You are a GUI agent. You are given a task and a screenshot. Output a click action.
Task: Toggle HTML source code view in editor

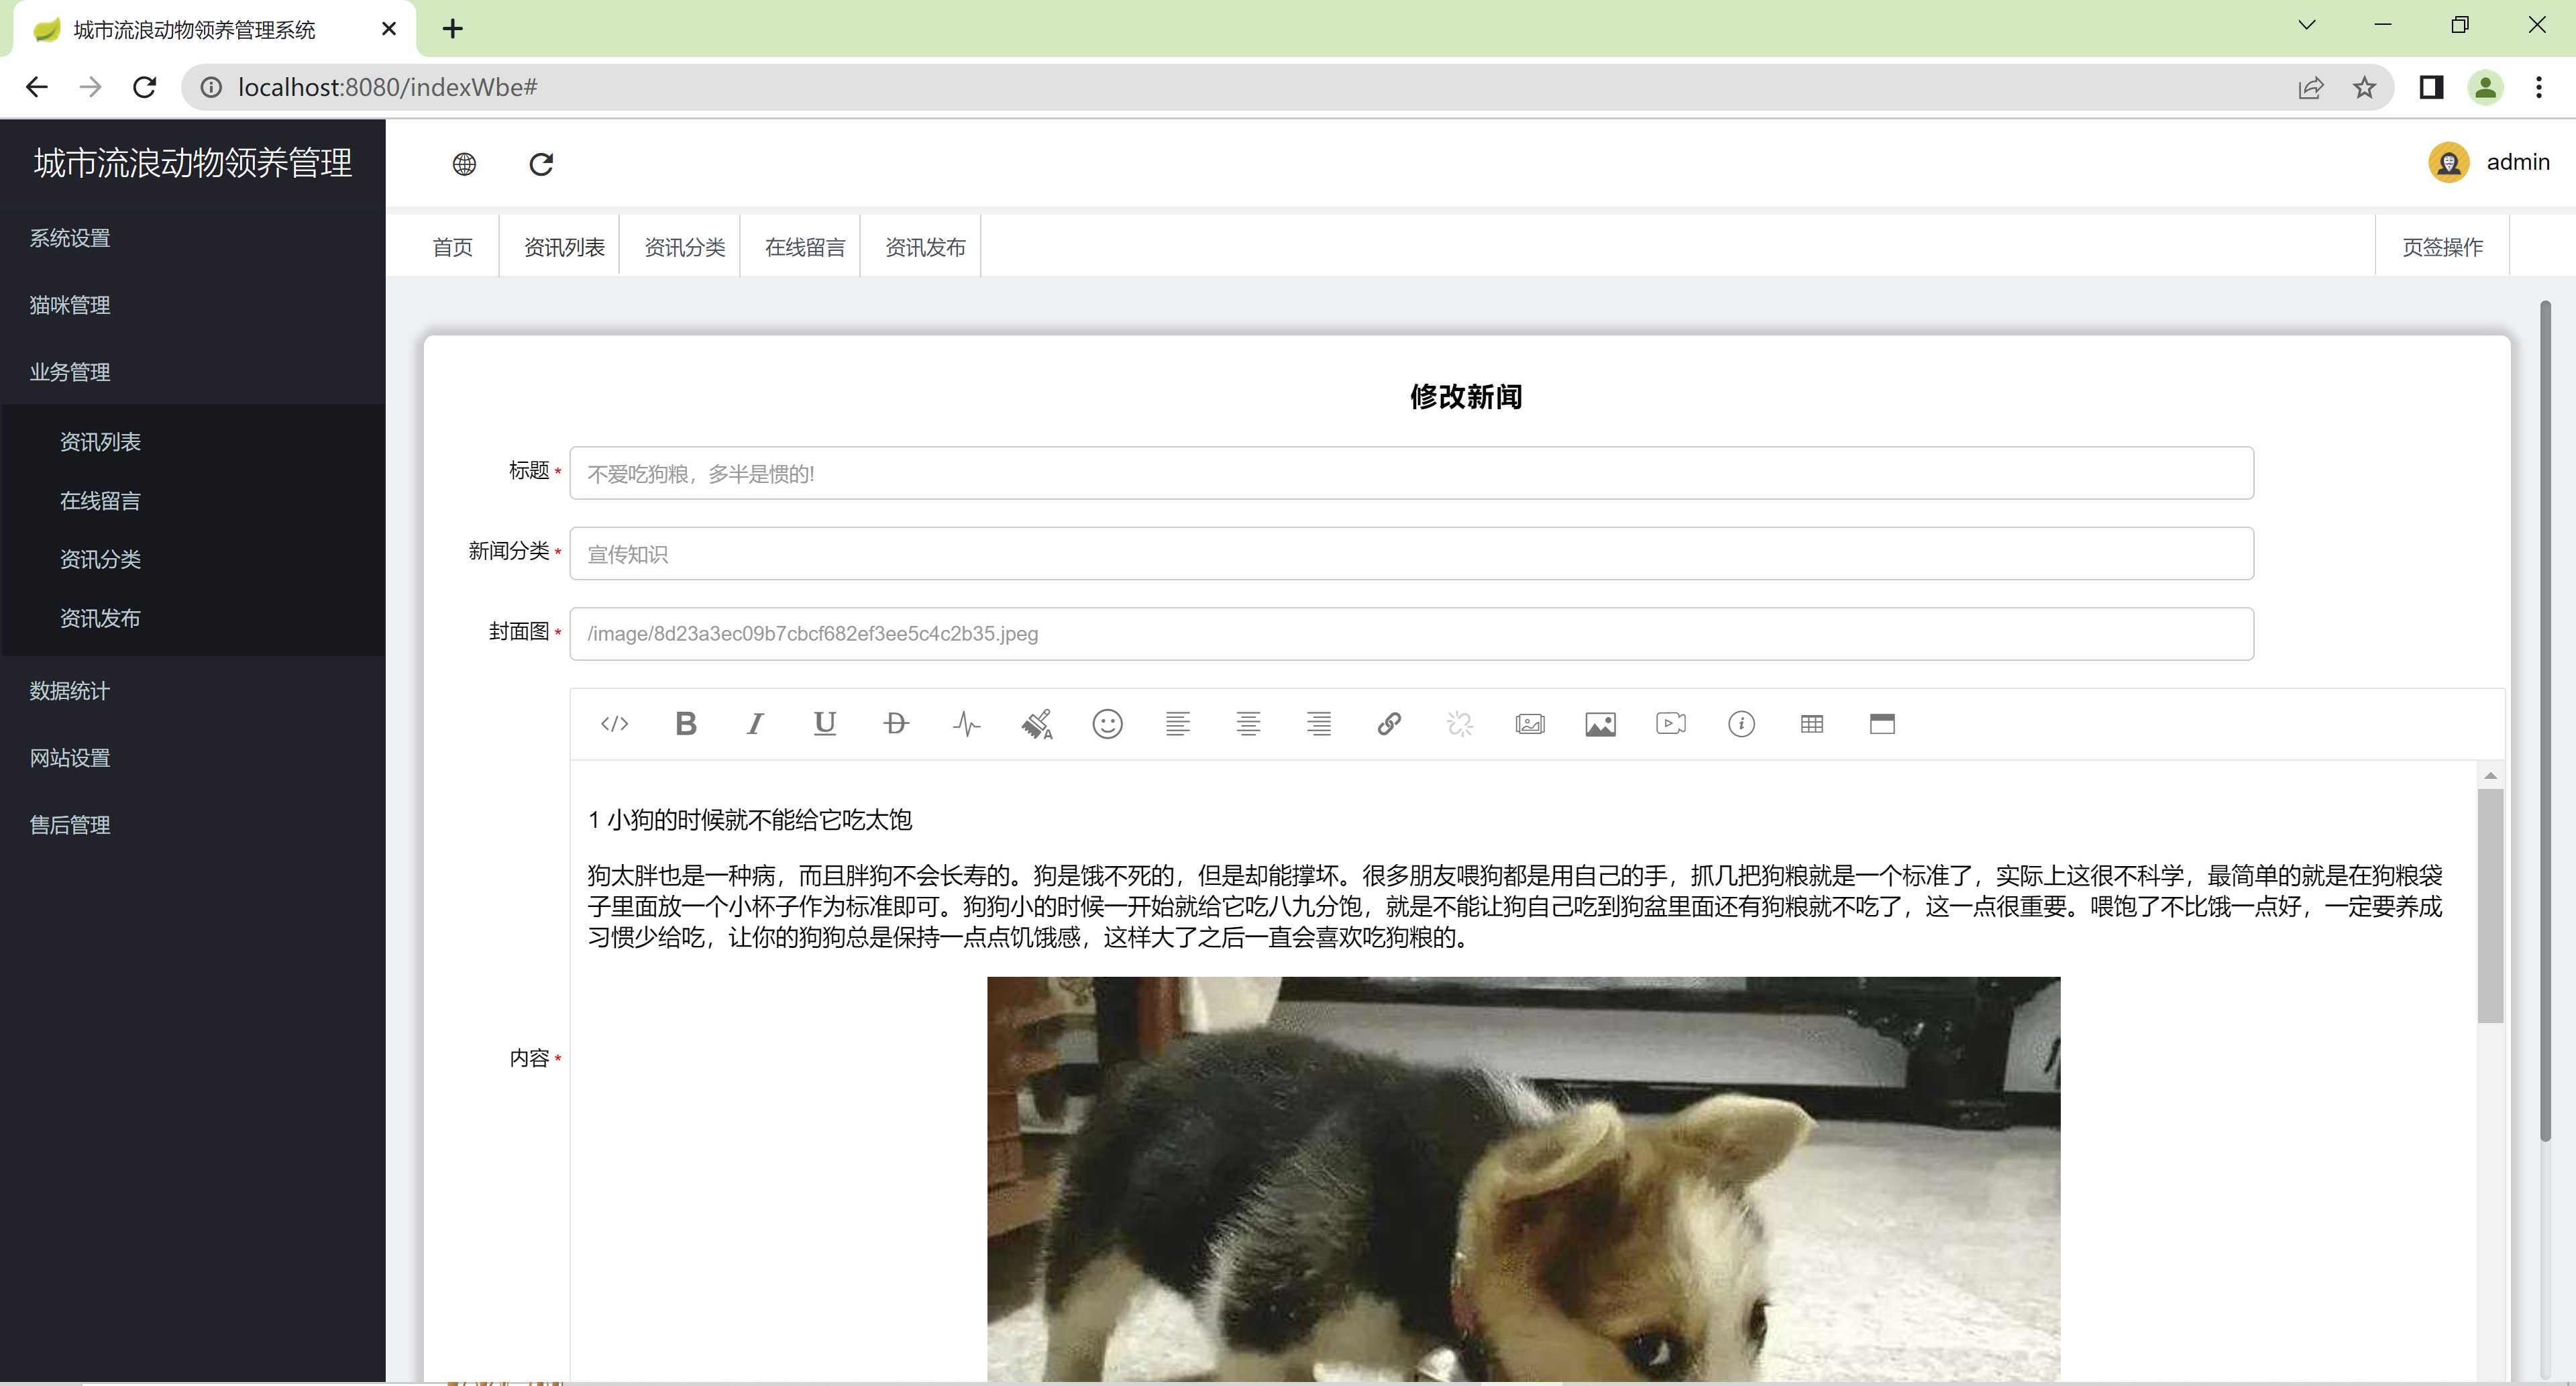(614, 724)
